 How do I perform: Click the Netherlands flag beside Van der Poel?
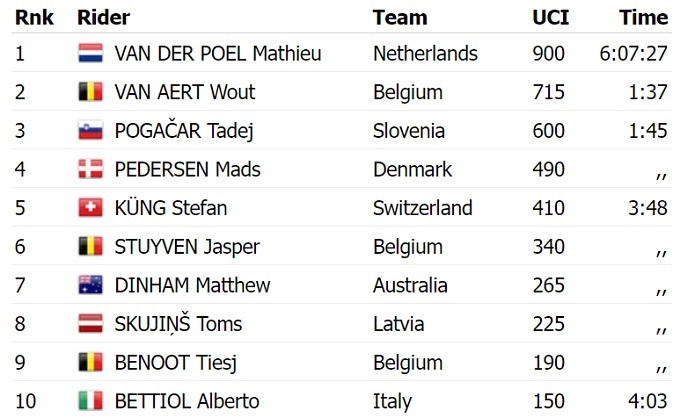[90, 54]
